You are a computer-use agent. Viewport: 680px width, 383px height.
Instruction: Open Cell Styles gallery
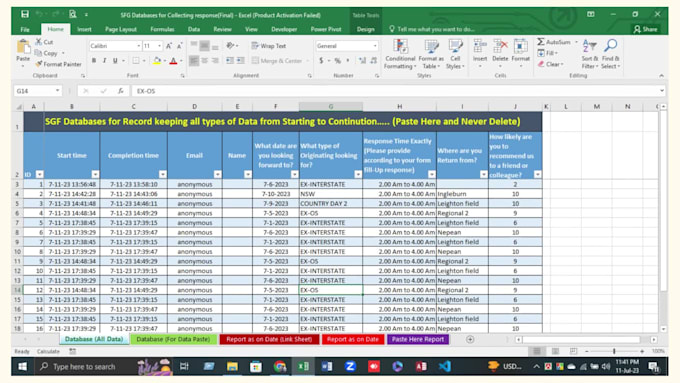[455, 54]
